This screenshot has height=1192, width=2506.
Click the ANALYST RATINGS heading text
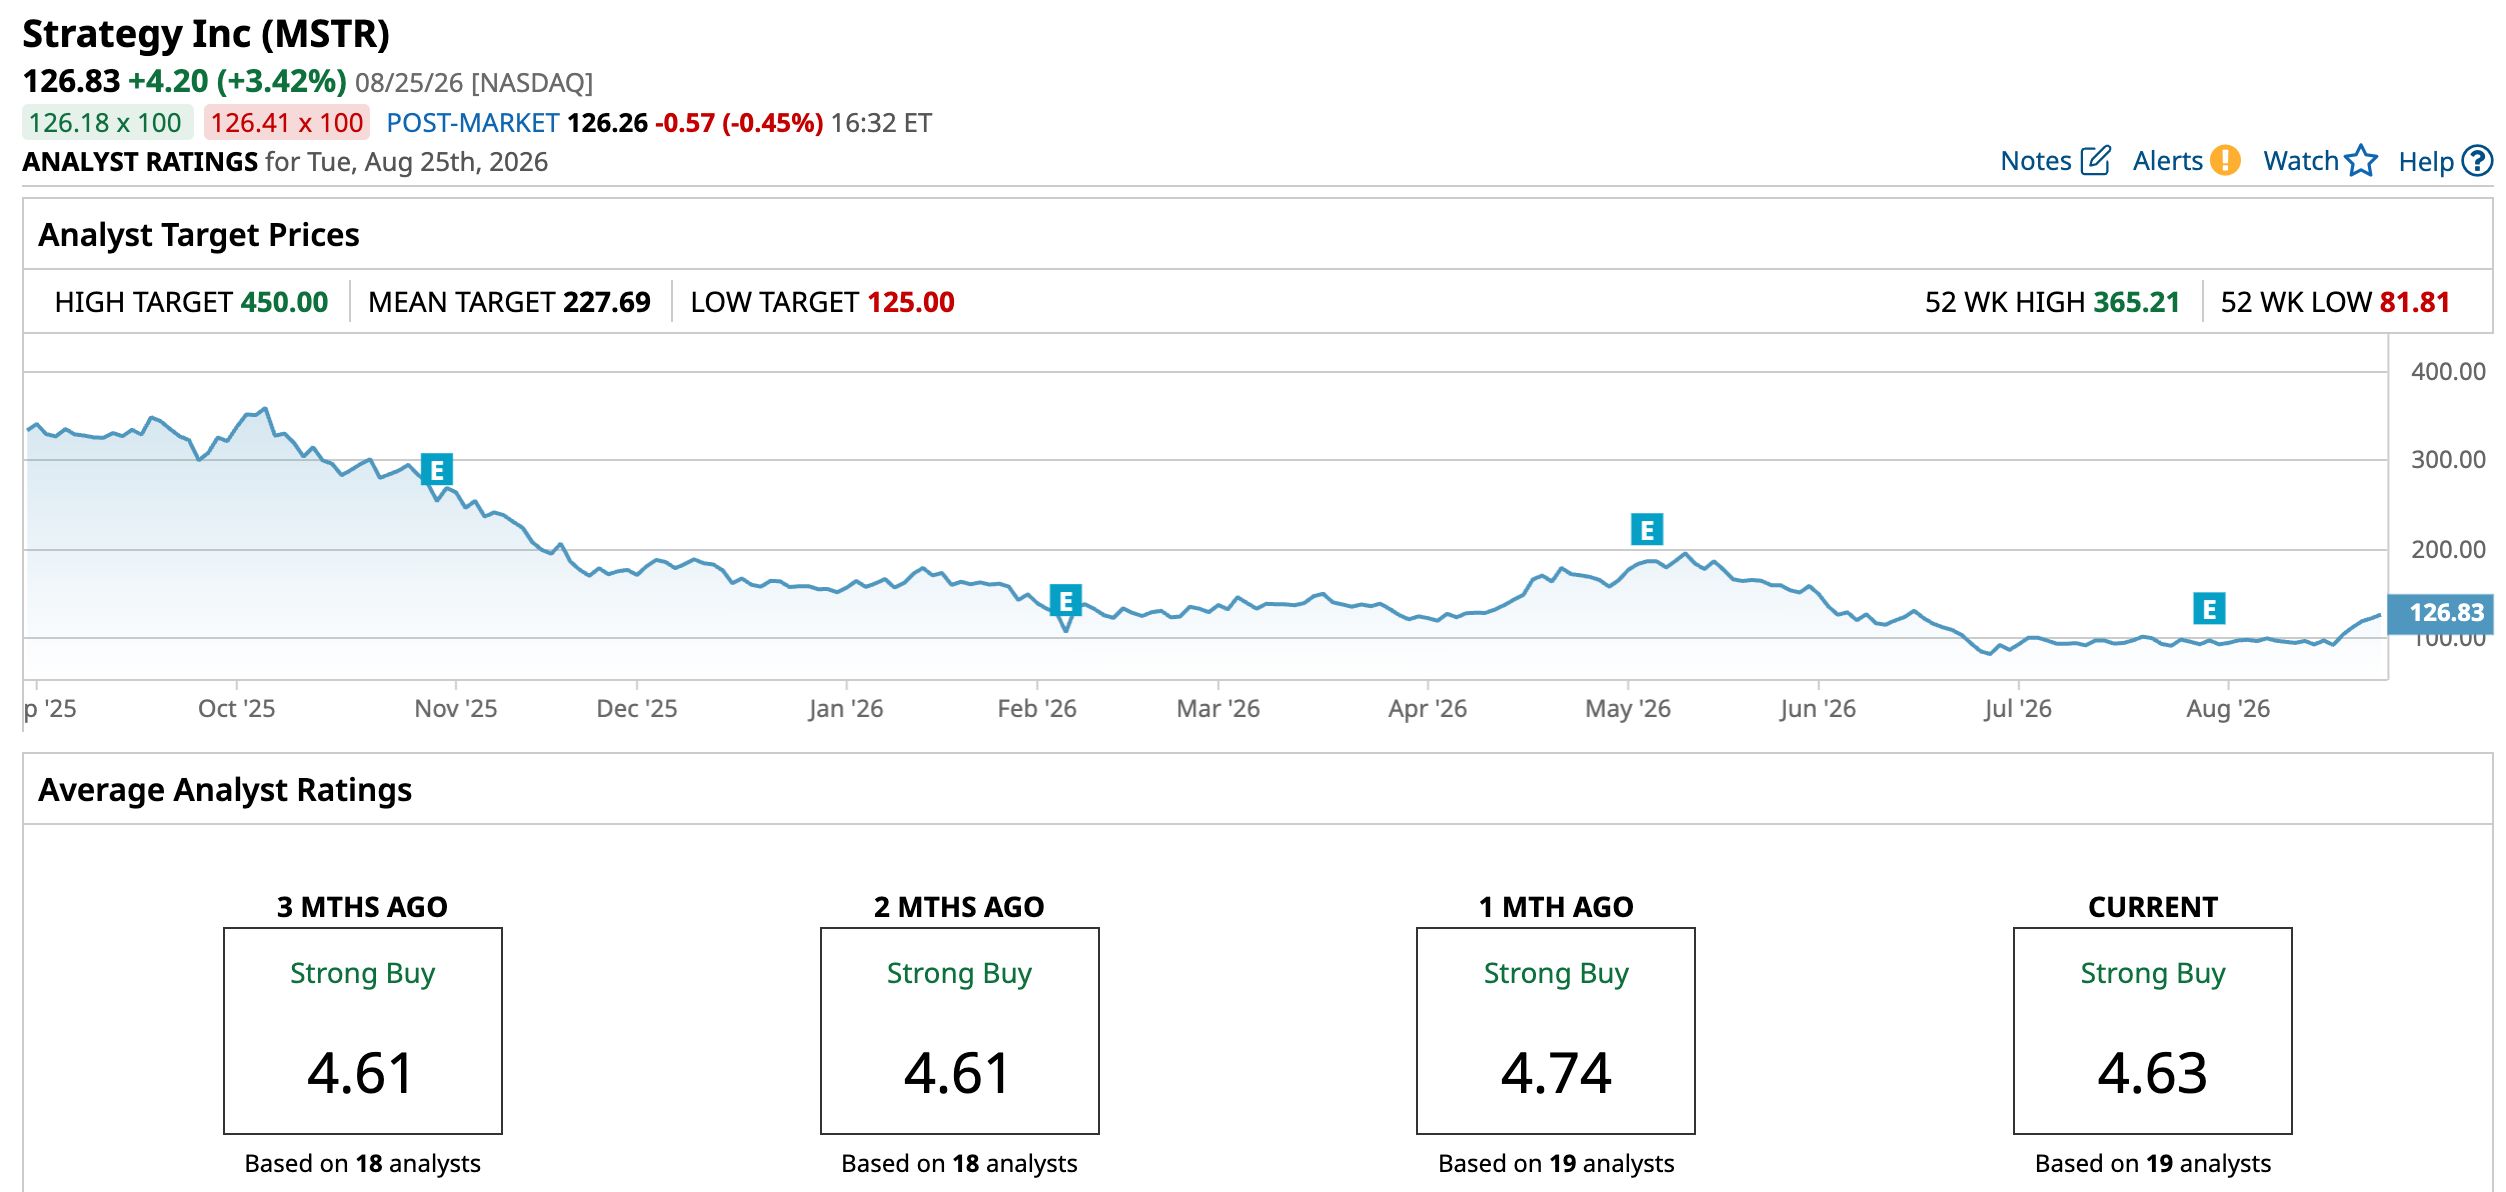click(x=140, y=162)
